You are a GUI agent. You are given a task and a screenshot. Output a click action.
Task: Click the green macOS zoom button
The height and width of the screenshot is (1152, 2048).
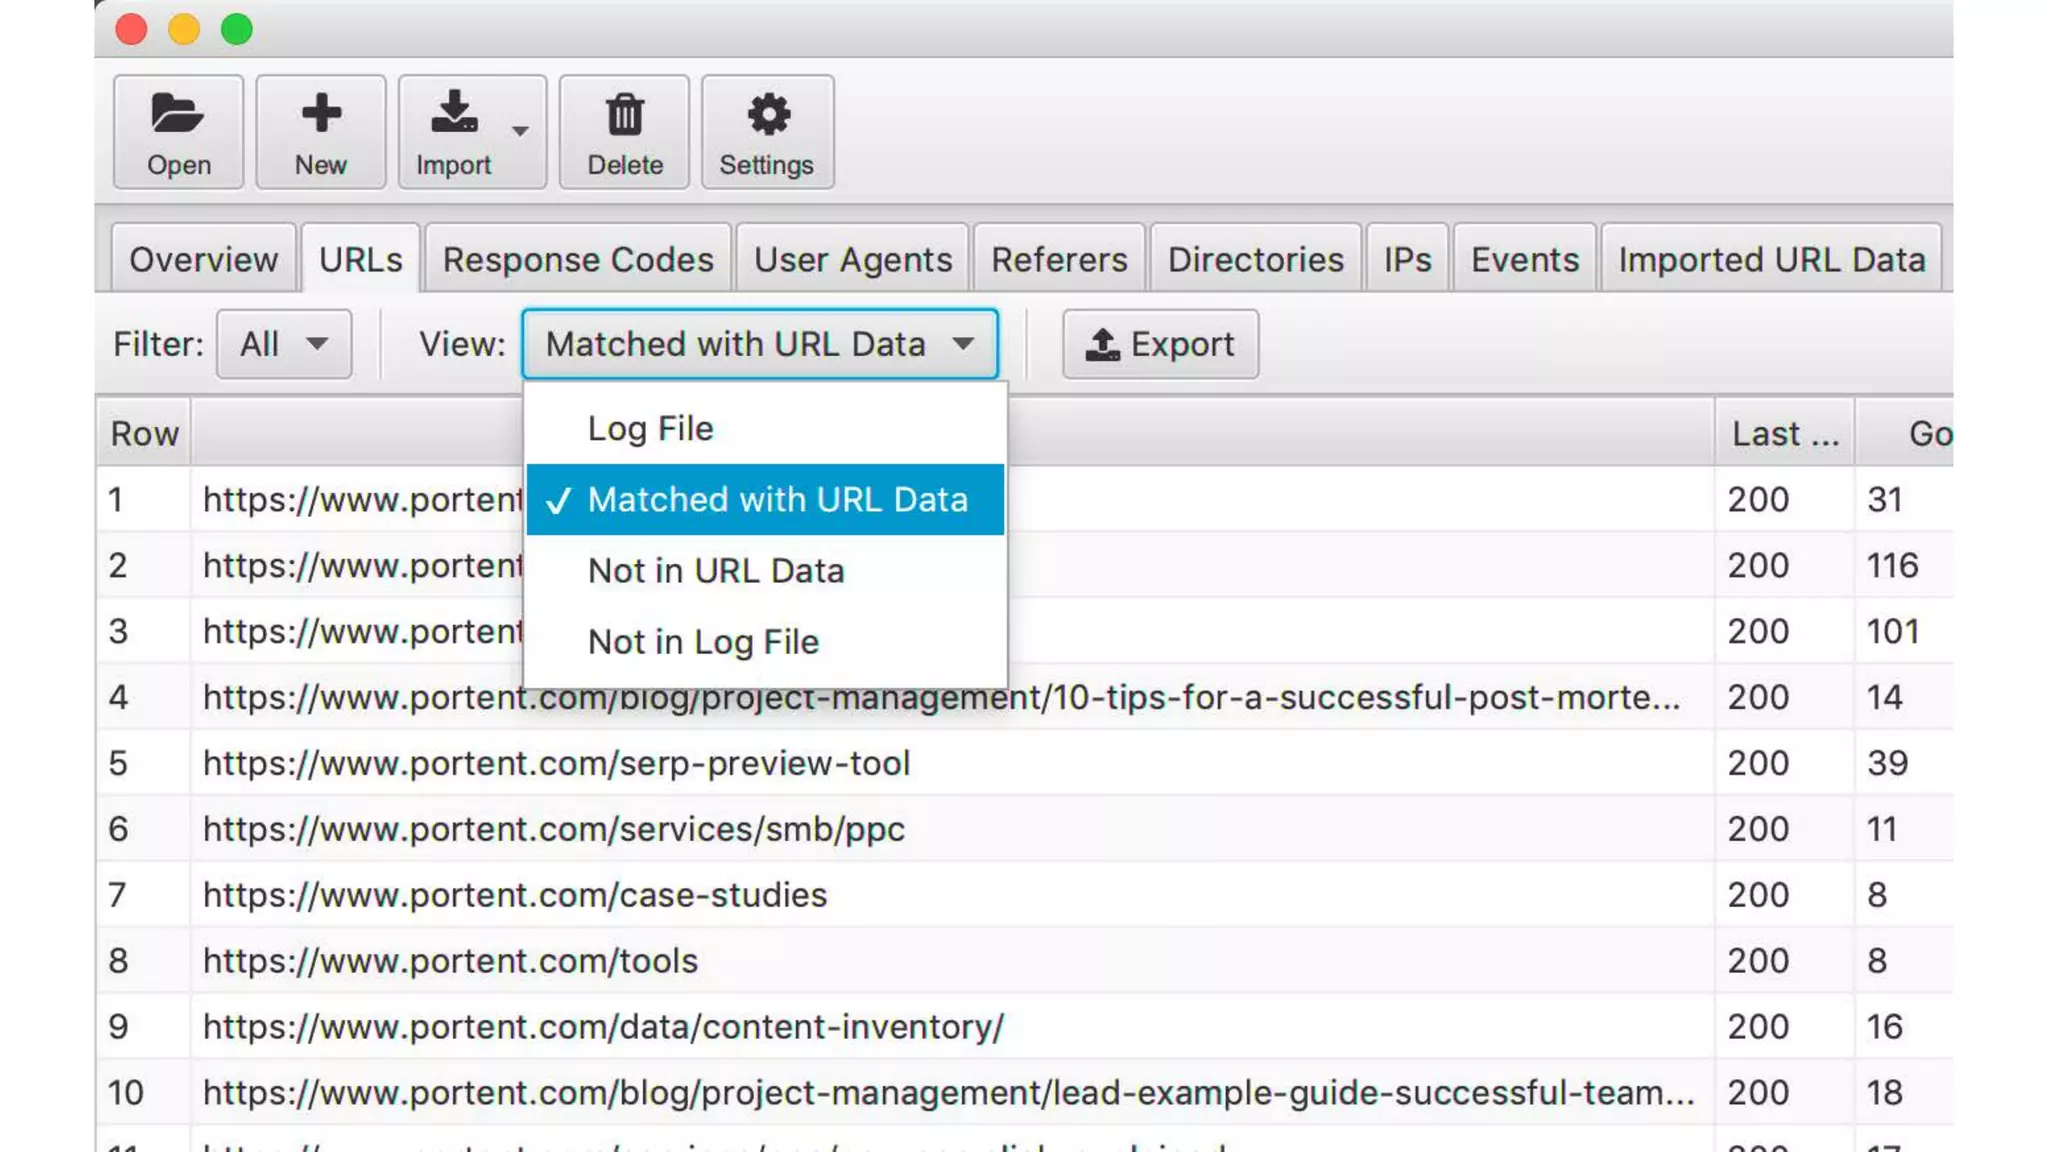tap(237, 29)
